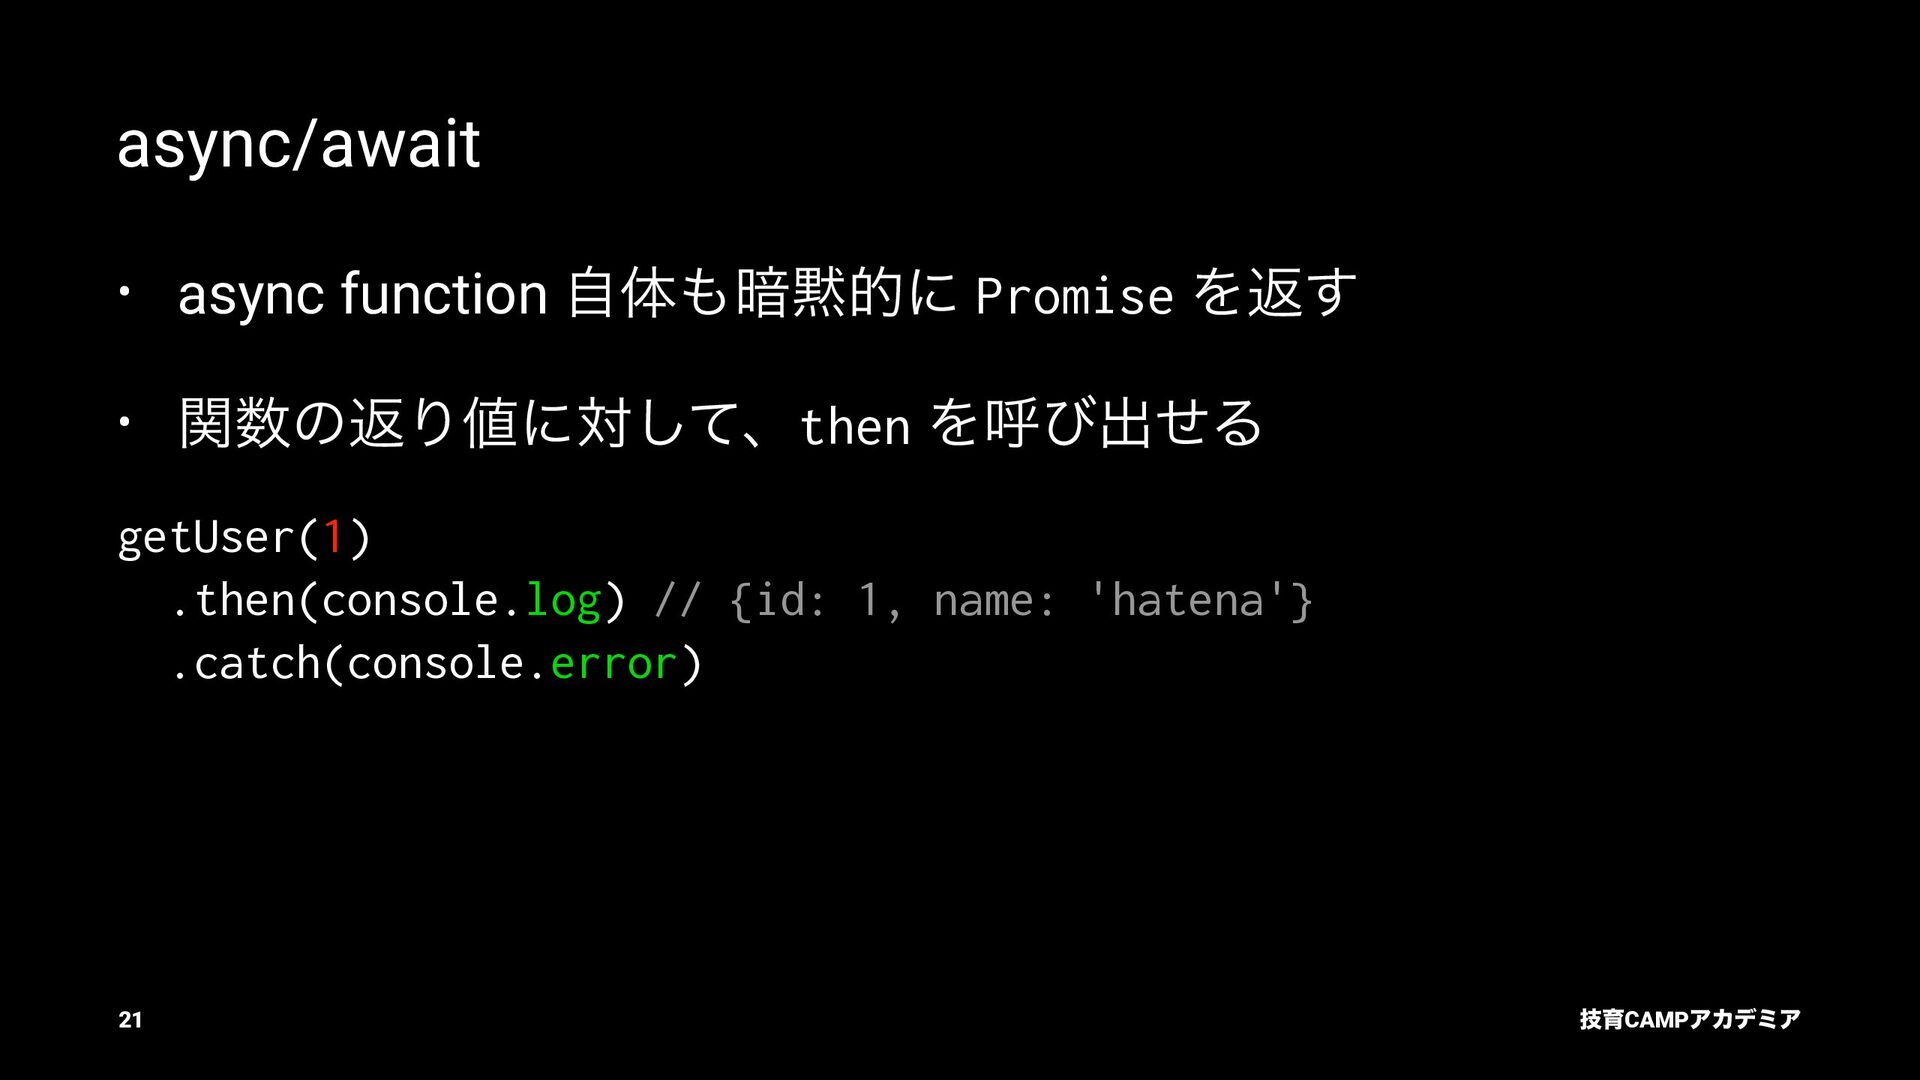Image resolution: width=1920 pixels, height=1080 pixels.
Task: Click the "技育CAMPアカデミア" footer text
Action: coord(1689,1020)
